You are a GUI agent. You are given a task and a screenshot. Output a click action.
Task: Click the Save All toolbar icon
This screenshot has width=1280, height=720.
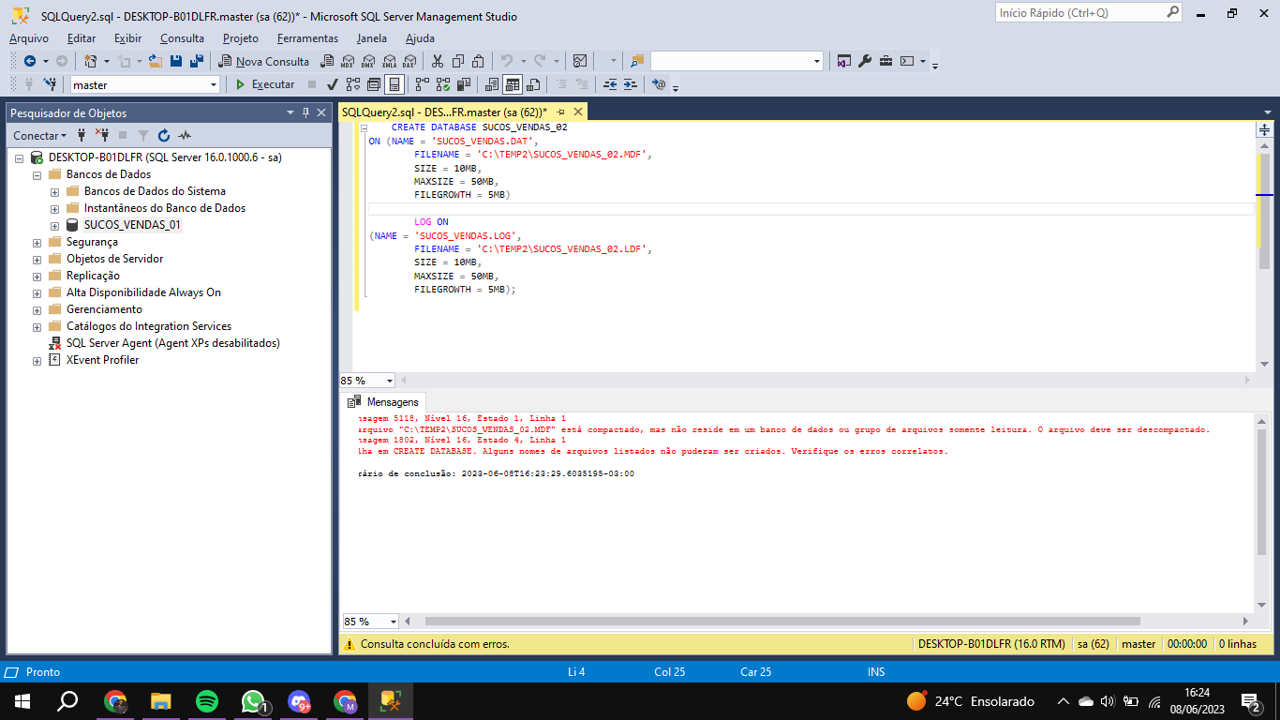click(196, 61)
